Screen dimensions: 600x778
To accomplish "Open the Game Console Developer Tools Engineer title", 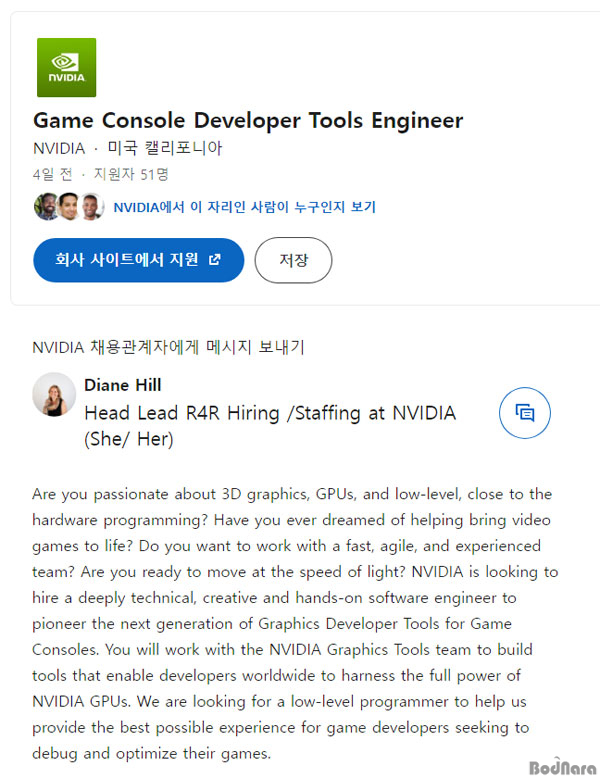I will tap(248, 121).
